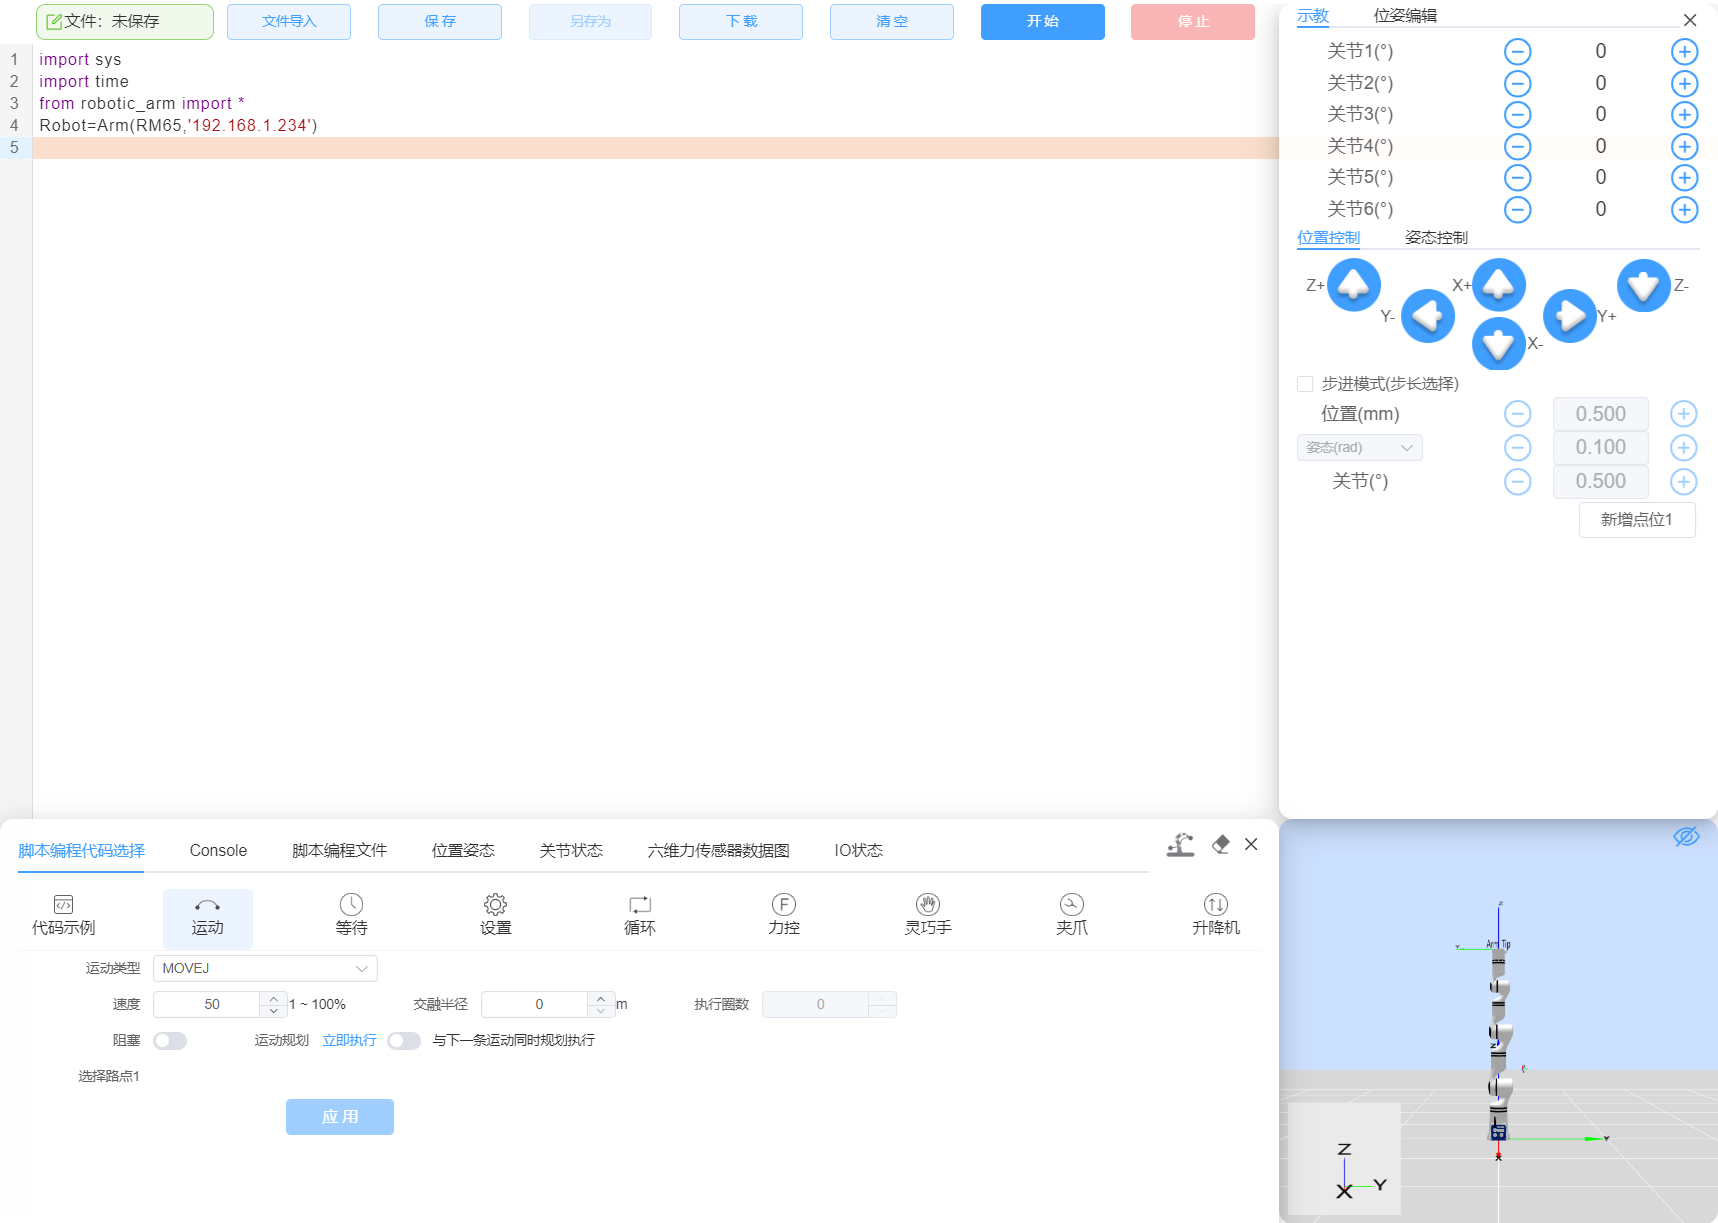Image resolution: width=1718 pixels, height=1223 pixels.
Task: Open the 姿态(rad) selection dropdown
Action: (1359, 447)
